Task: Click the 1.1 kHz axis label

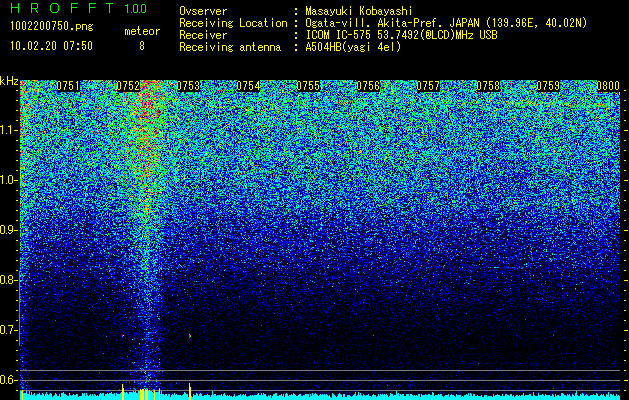Action: point(9,130)
